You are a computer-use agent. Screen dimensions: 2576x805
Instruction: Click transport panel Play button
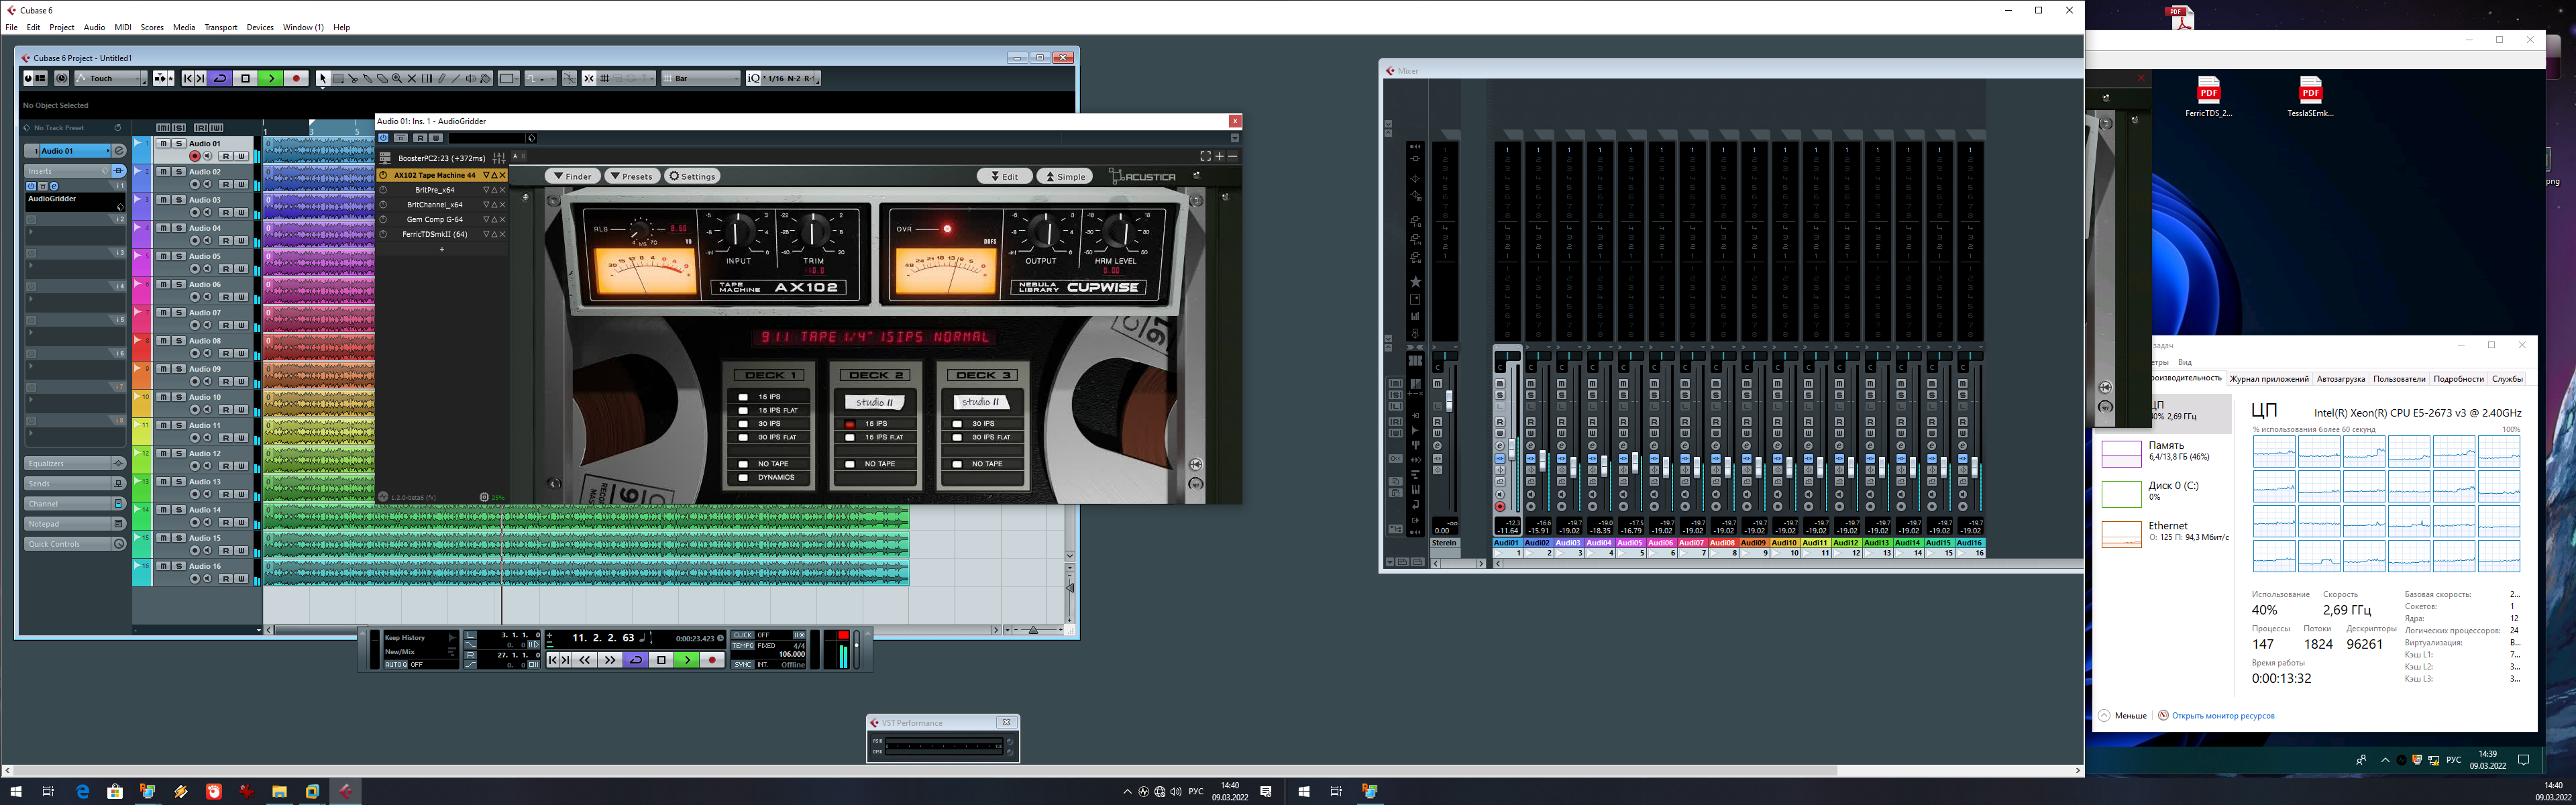[686, 660]
